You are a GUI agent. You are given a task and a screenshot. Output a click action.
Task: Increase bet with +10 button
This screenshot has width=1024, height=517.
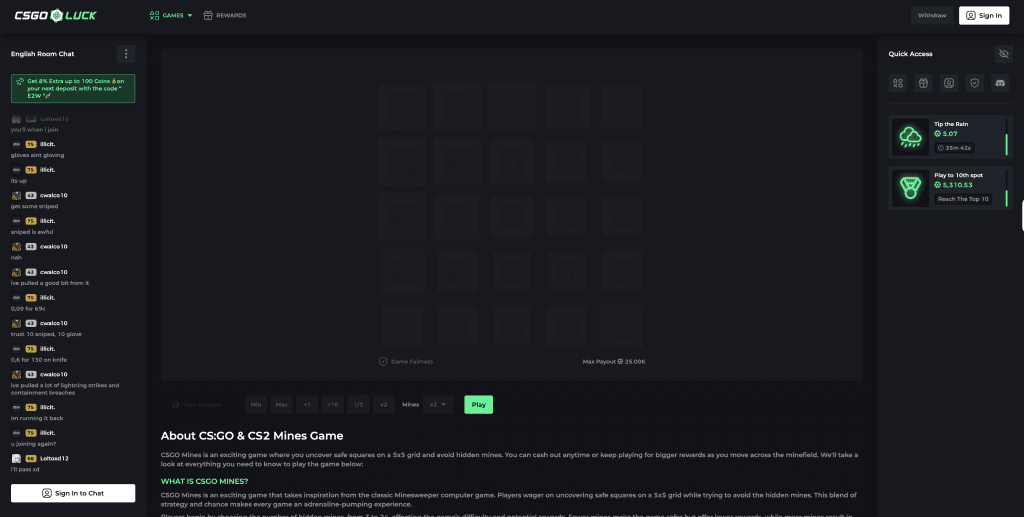pos(332,405)
